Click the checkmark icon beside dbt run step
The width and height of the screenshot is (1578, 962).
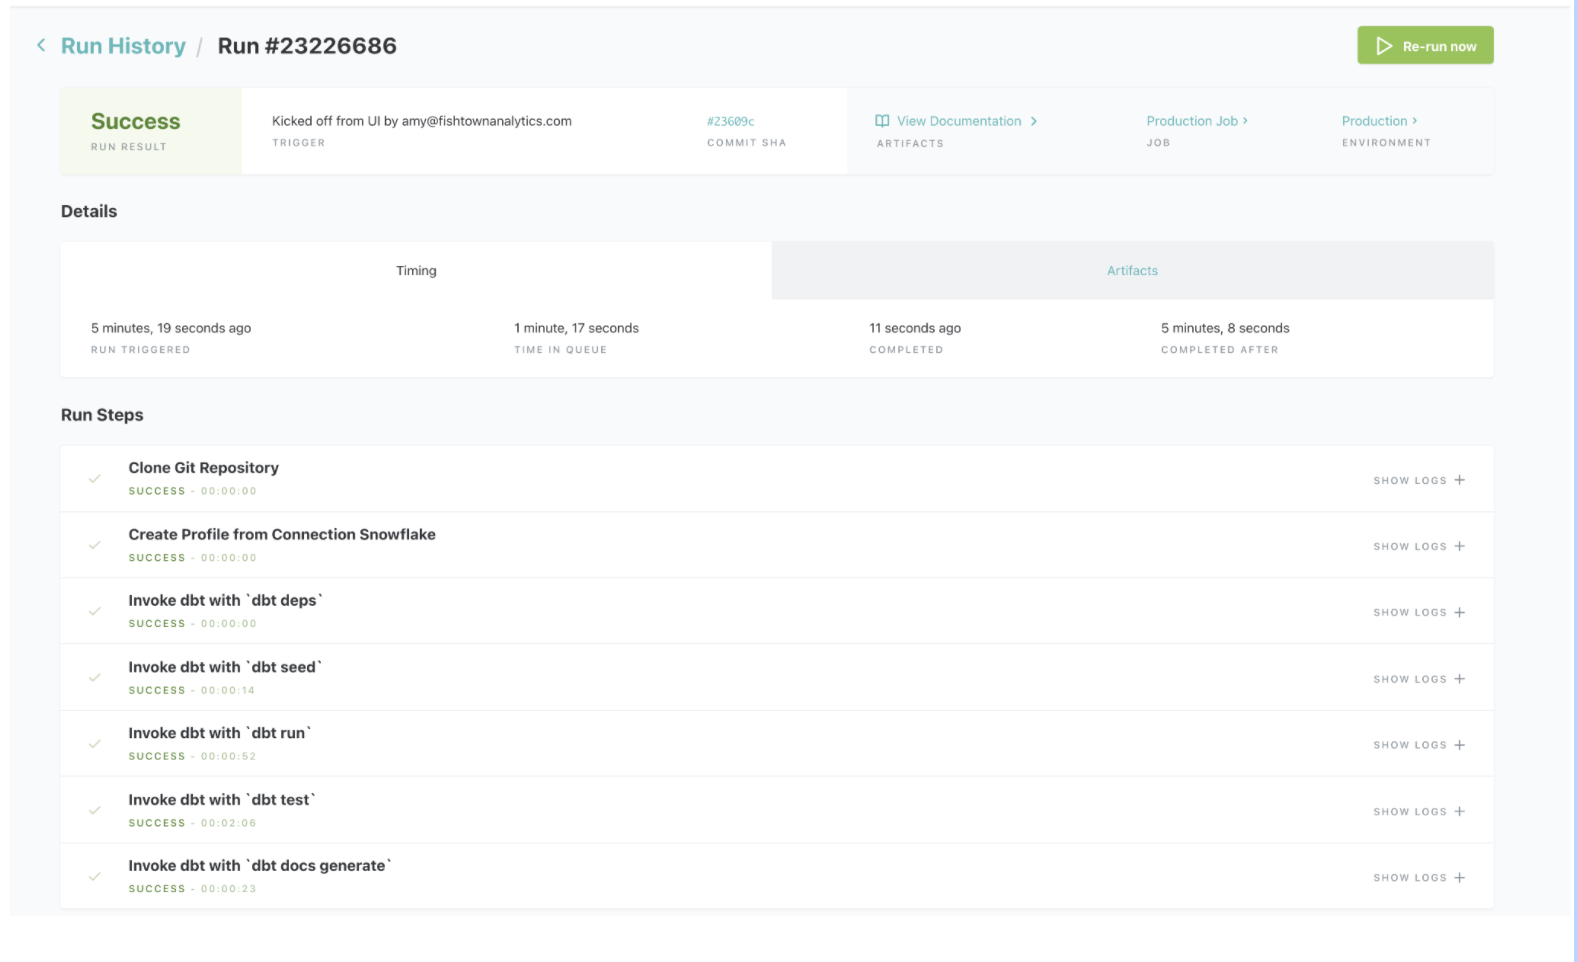(x=95, y=744)
